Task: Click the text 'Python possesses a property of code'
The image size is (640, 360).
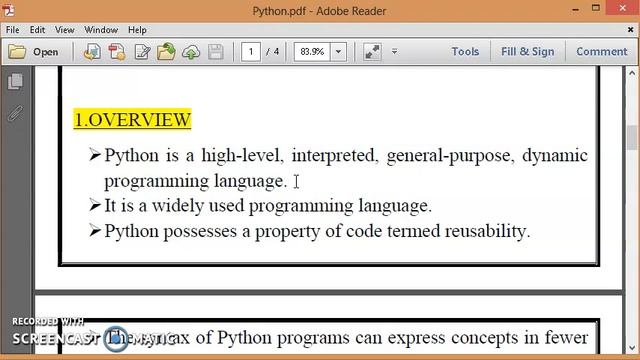Action: coord(244,231)
